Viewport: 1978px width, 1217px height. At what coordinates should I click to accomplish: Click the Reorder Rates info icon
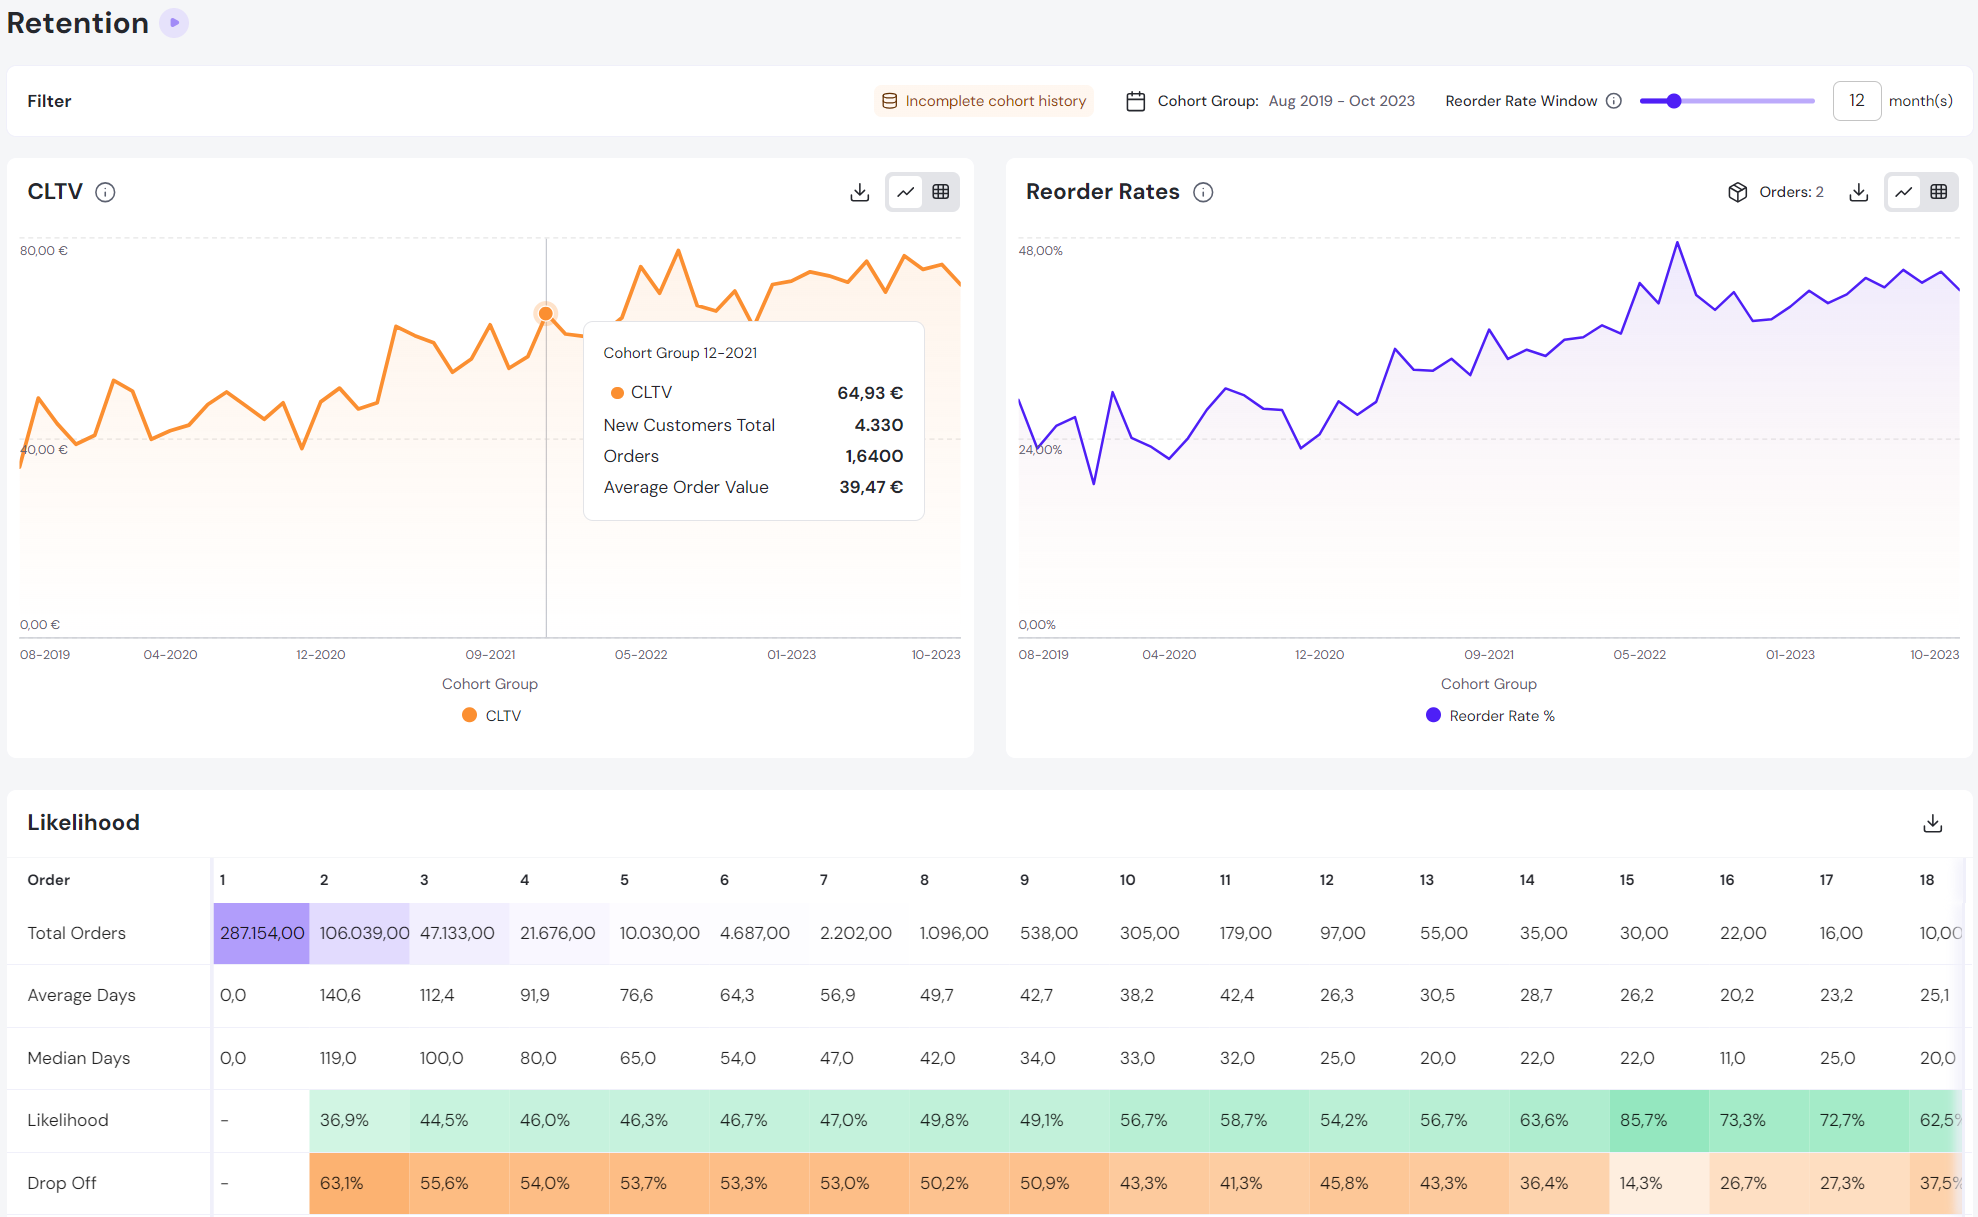pyautogui.click(x=1203, y=192)
